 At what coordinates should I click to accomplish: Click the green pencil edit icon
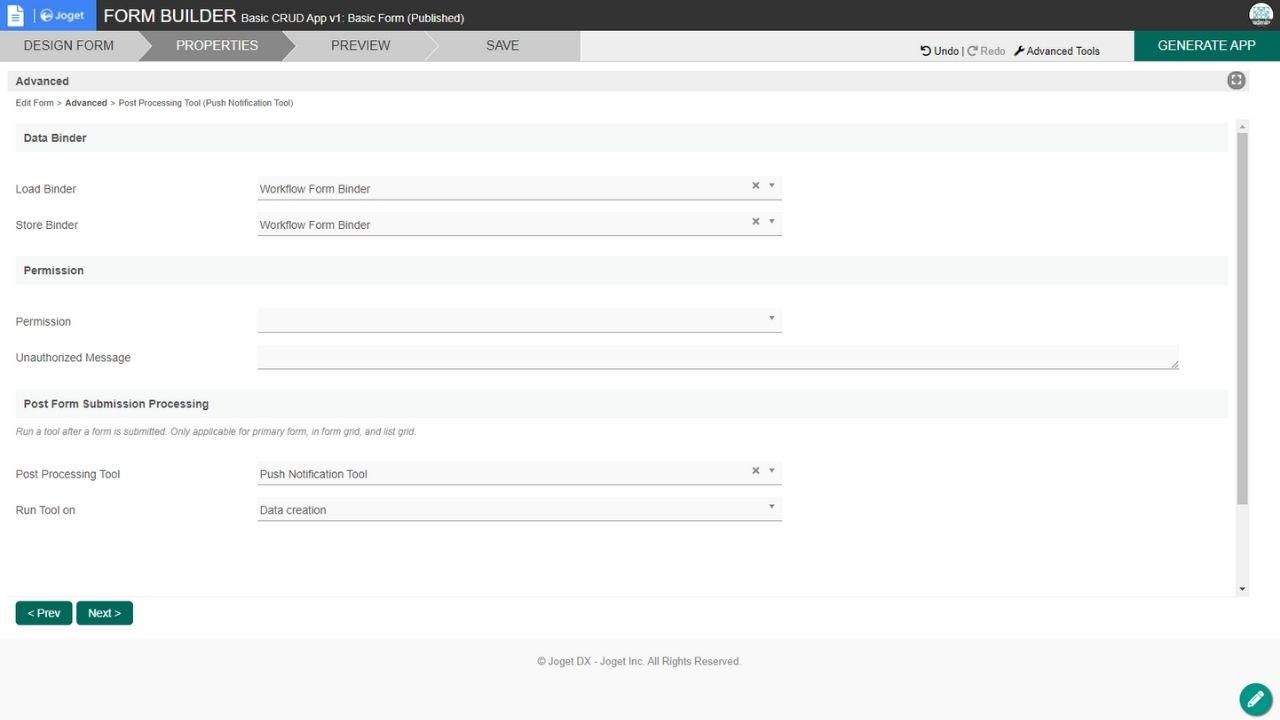(1255, 699)
